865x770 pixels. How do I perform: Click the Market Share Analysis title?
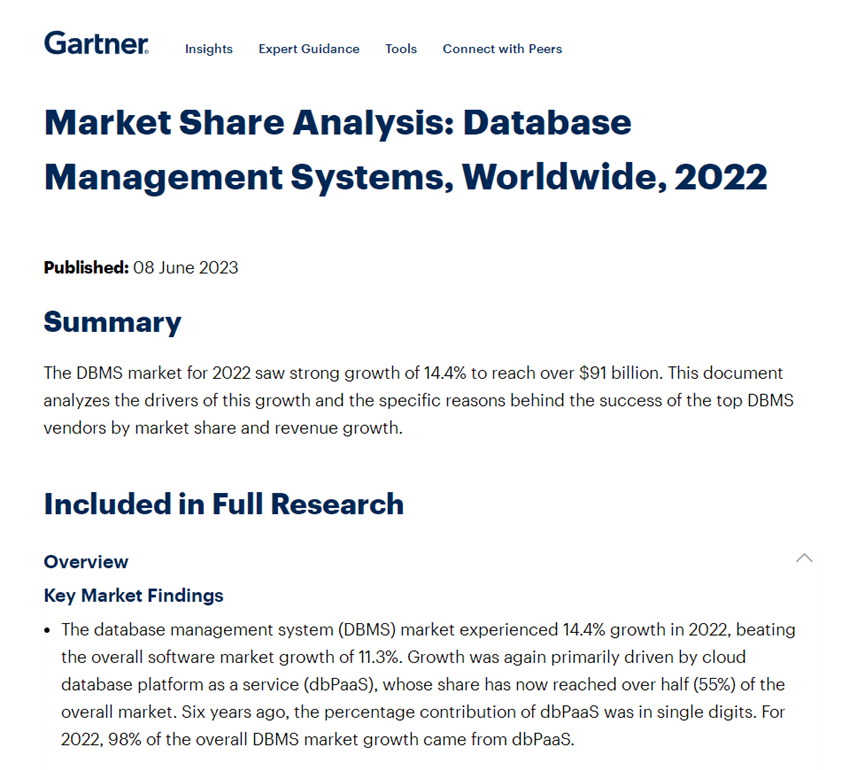point(405,149)
